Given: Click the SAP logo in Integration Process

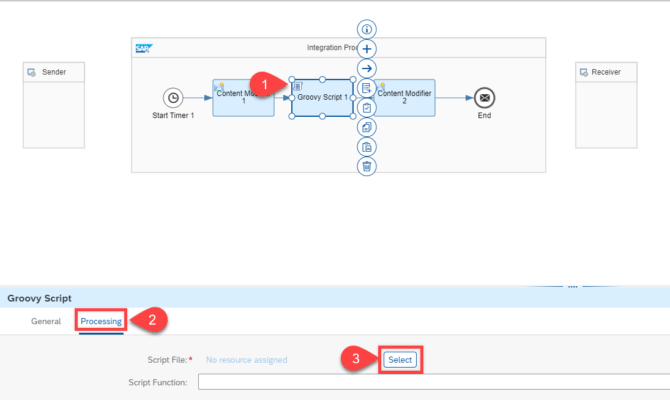Looking at the screenshot, I should (x=143, y=47).
